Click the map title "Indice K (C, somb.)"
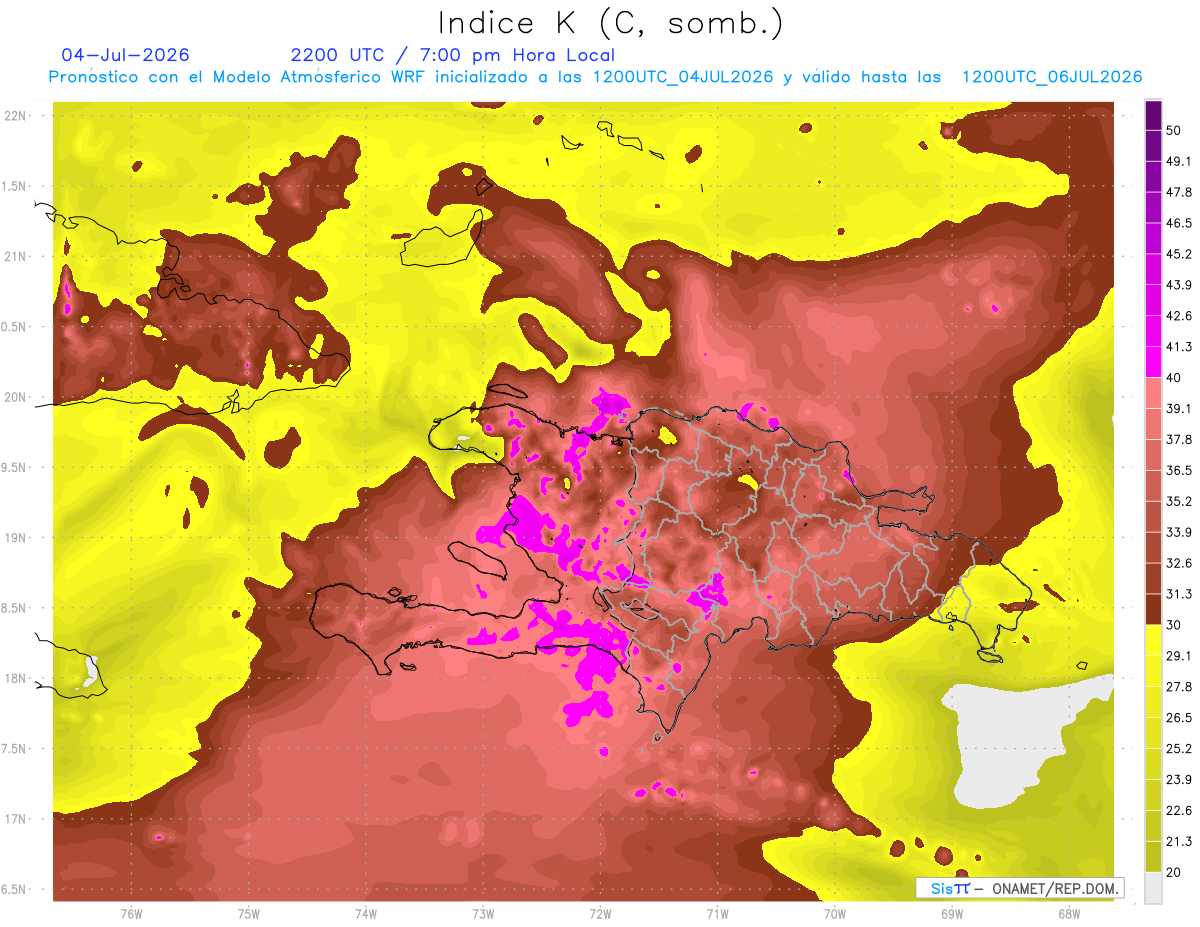This screenshot has height=927, width=1200. coord(611,23)
